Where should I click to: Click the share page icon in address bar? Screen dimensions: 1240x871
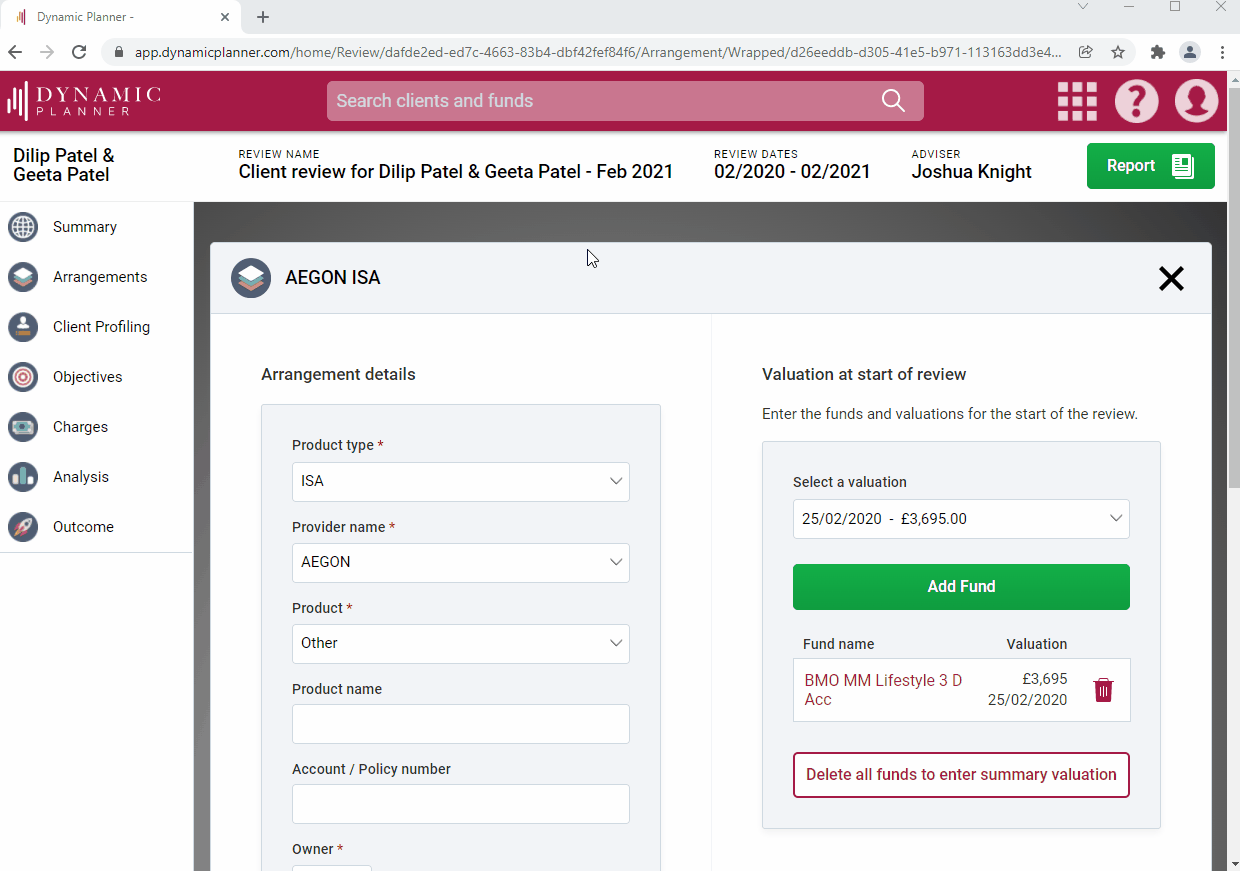click(x=1086, y=52)
